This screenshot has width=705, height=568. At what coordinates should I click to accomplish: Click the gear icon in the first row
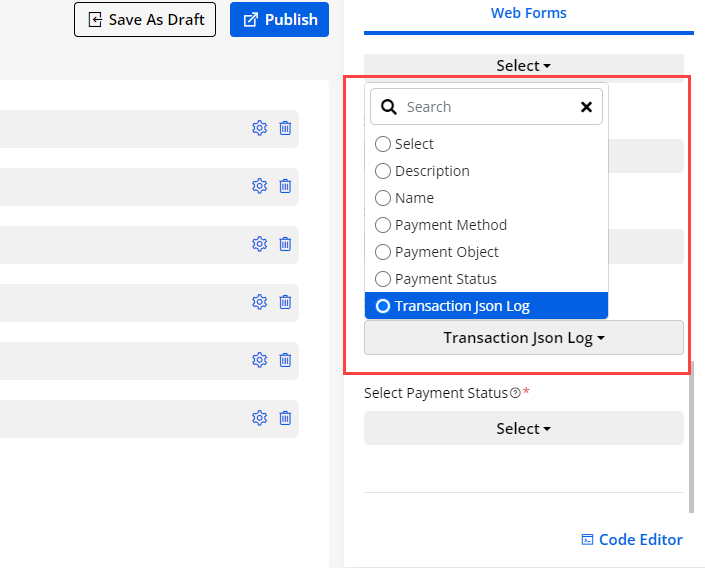point(259,128)
